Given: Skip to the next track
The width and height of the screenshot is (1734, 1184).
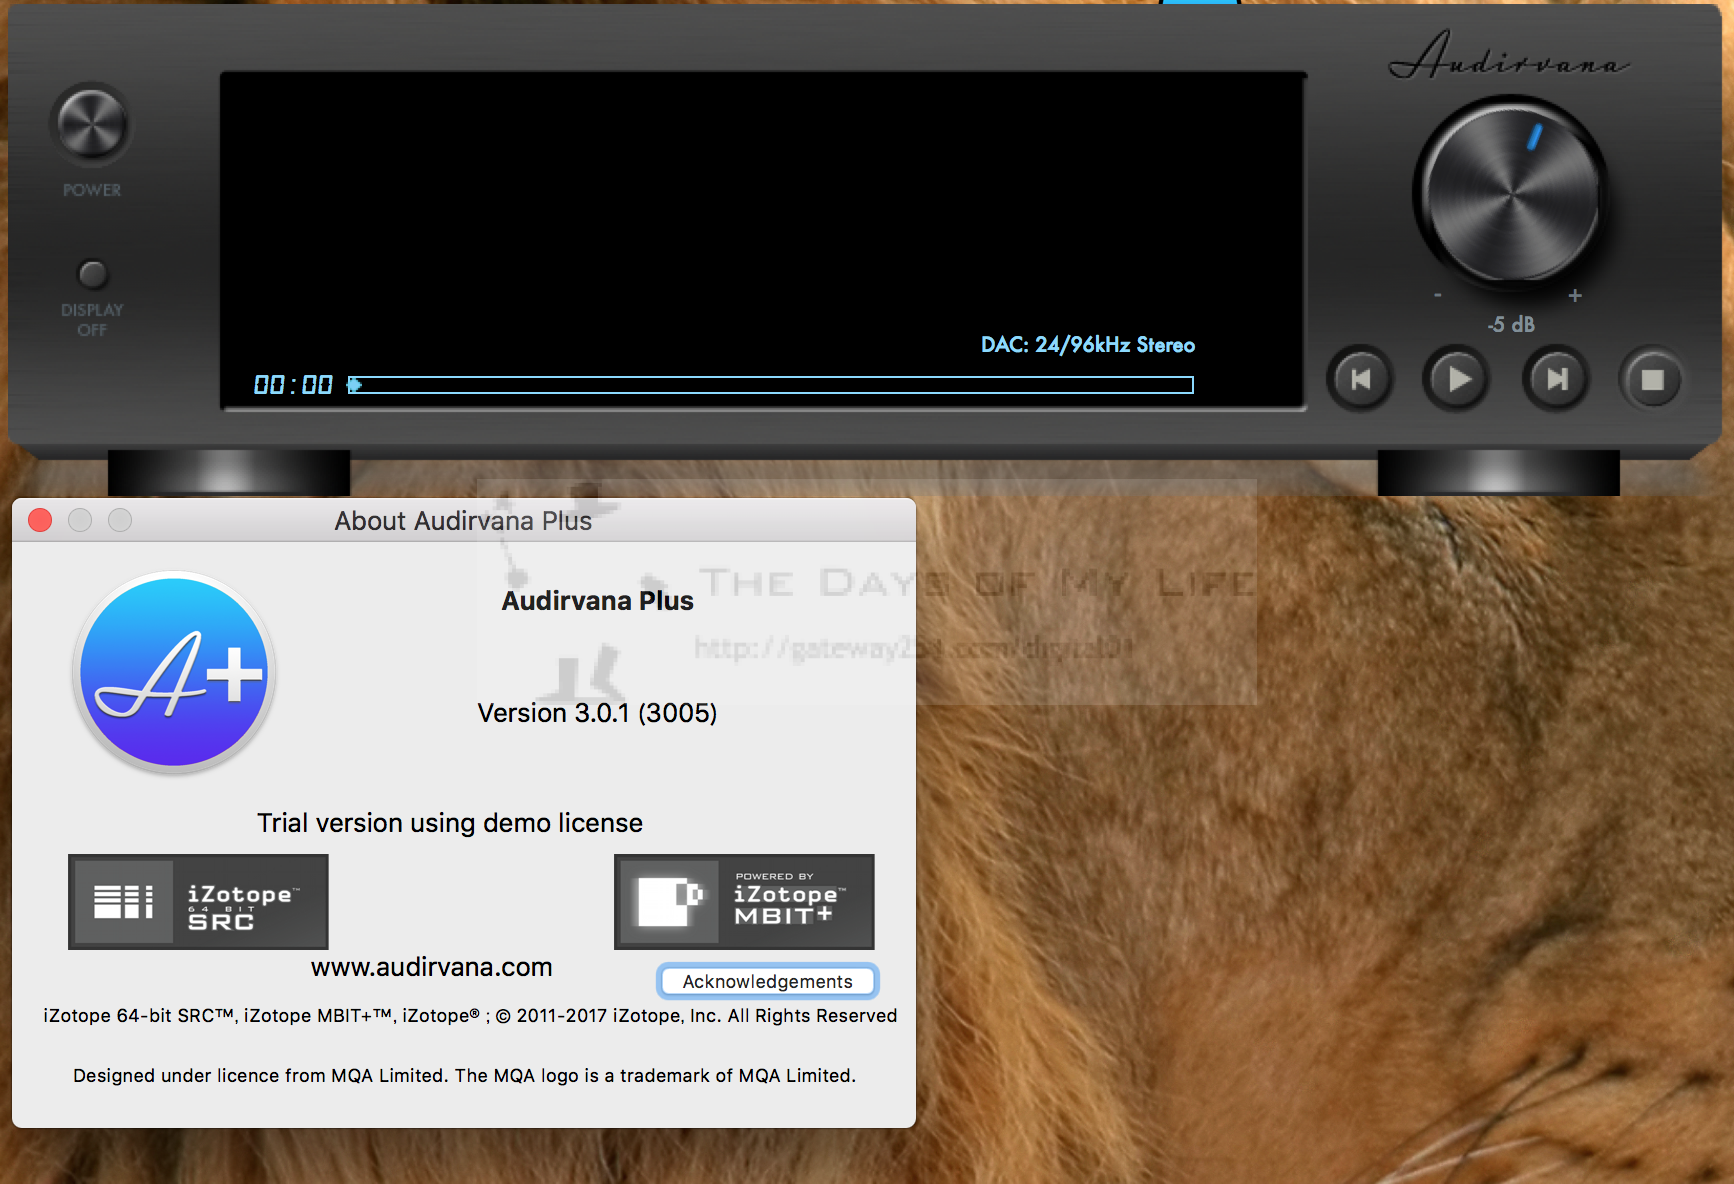Looking at the screenshot, I should [1555, 380].
